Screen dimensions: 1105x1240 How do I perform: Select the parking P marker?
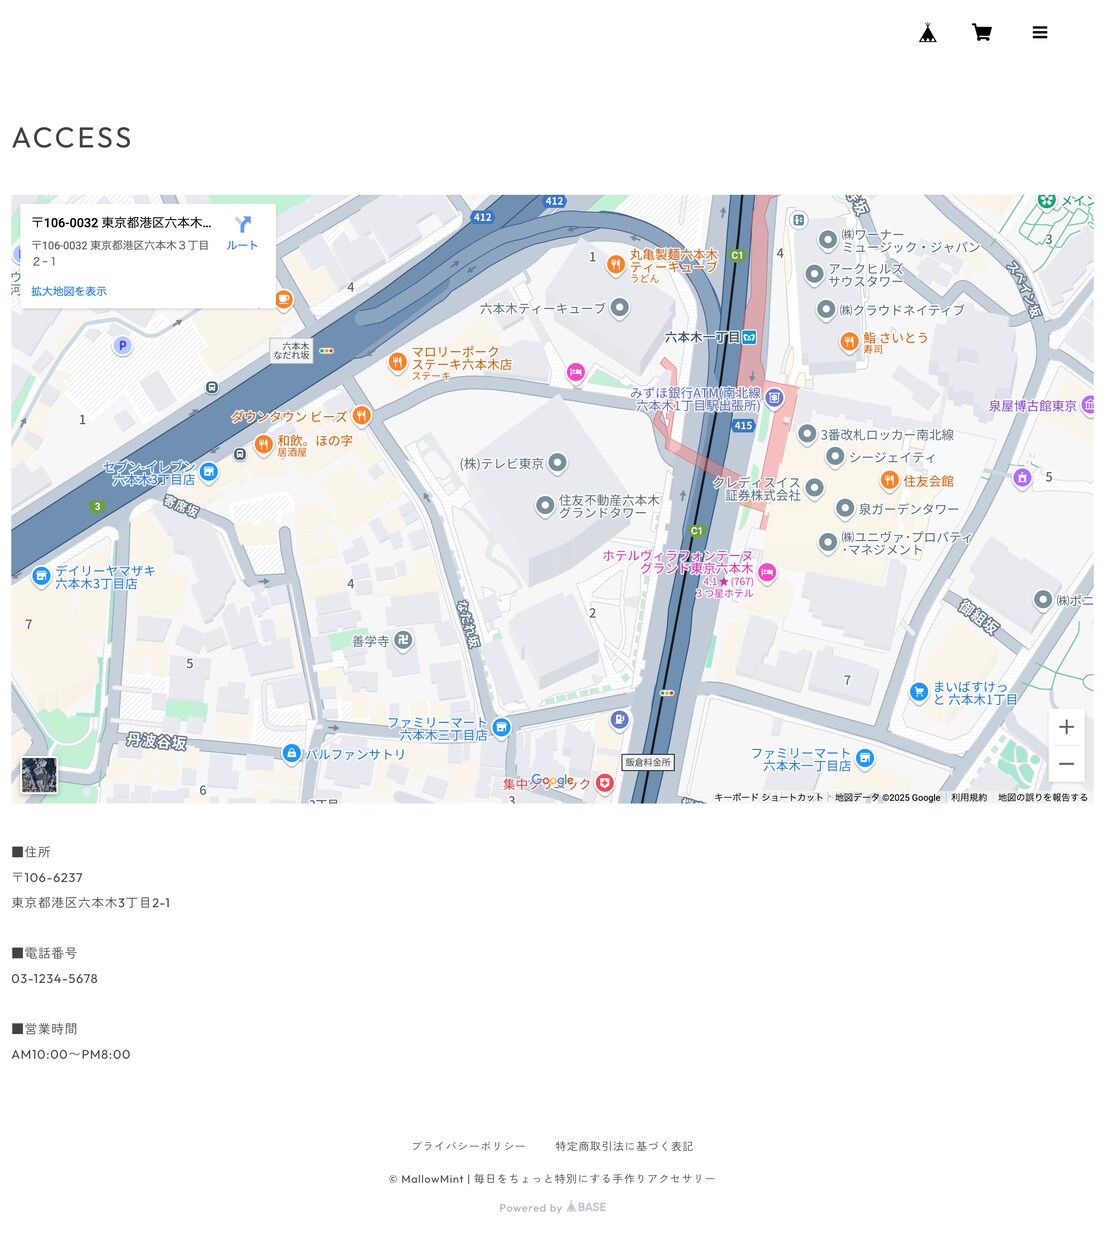(x=122, y=346)
